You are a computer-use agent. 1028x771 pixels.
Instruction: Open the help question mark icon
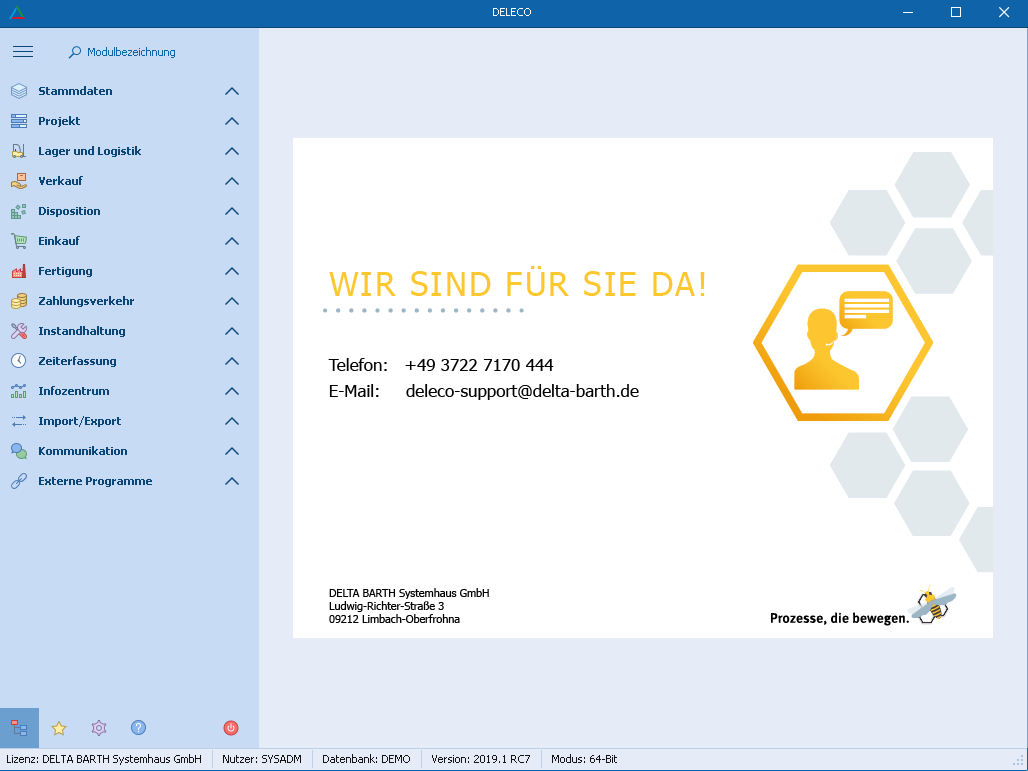[x=139, y=728]
